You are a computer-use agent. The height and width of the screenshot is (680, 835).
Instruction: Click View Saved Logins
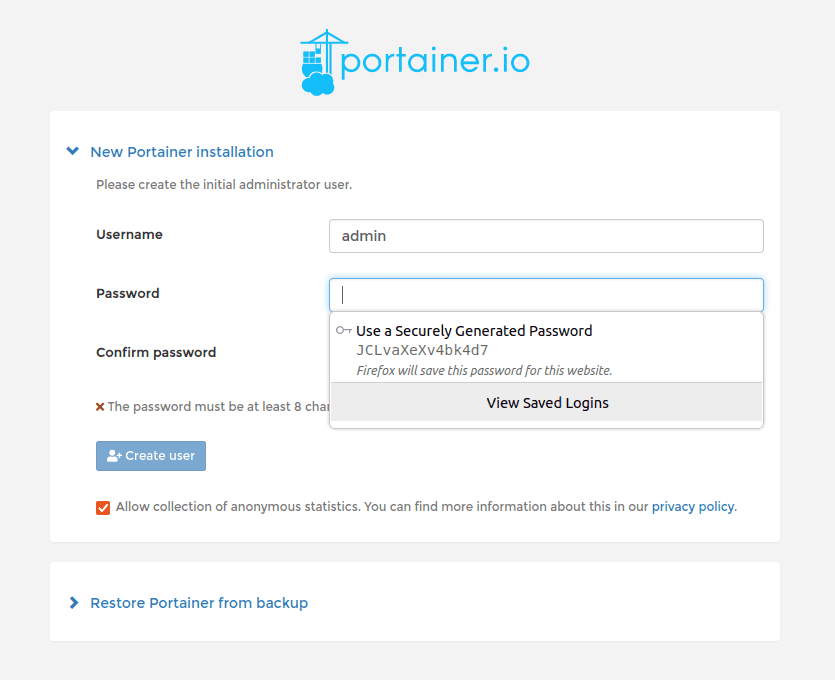tap(547, 402)
